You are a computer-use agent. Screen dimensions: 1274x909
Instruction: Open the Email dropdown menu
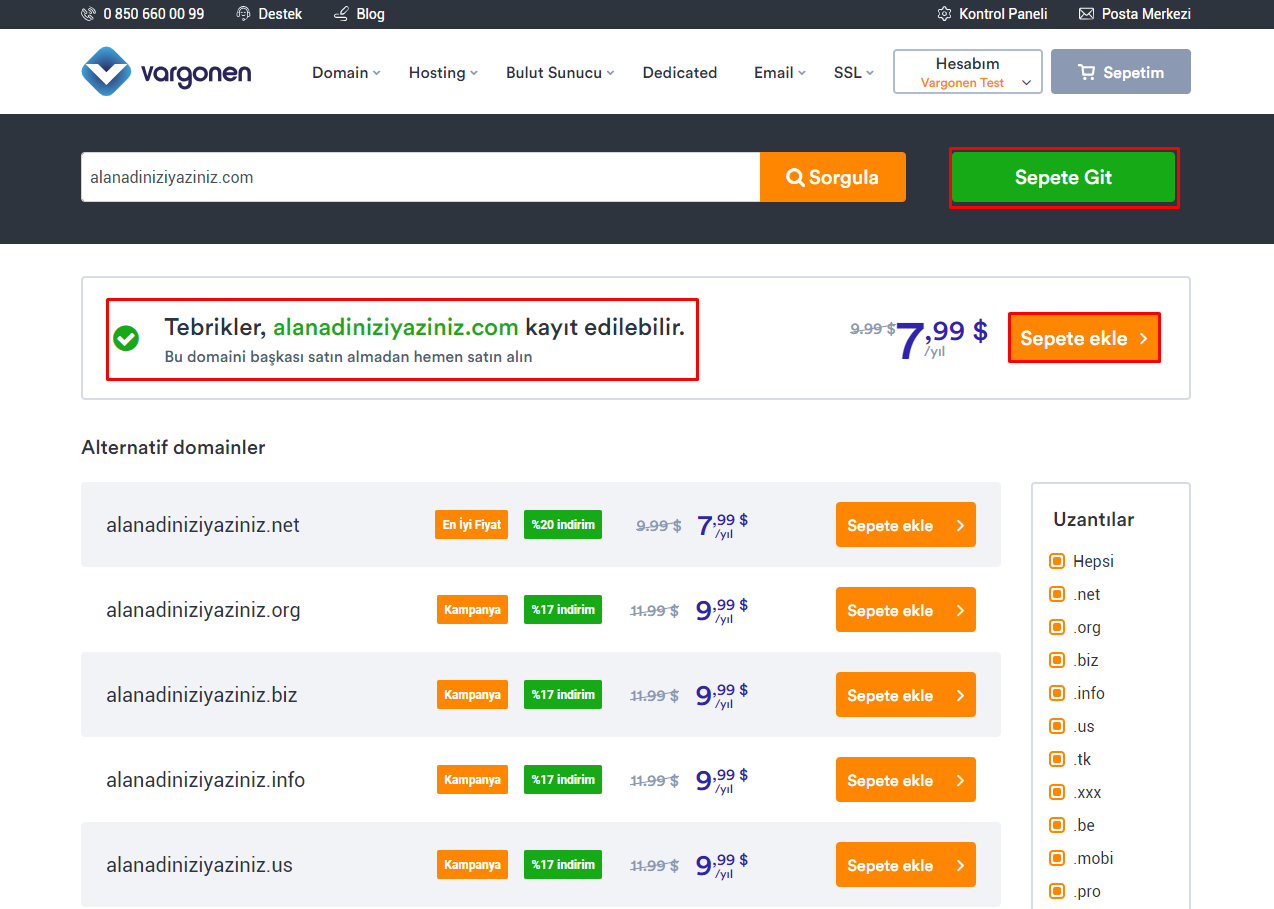[780, 72]
